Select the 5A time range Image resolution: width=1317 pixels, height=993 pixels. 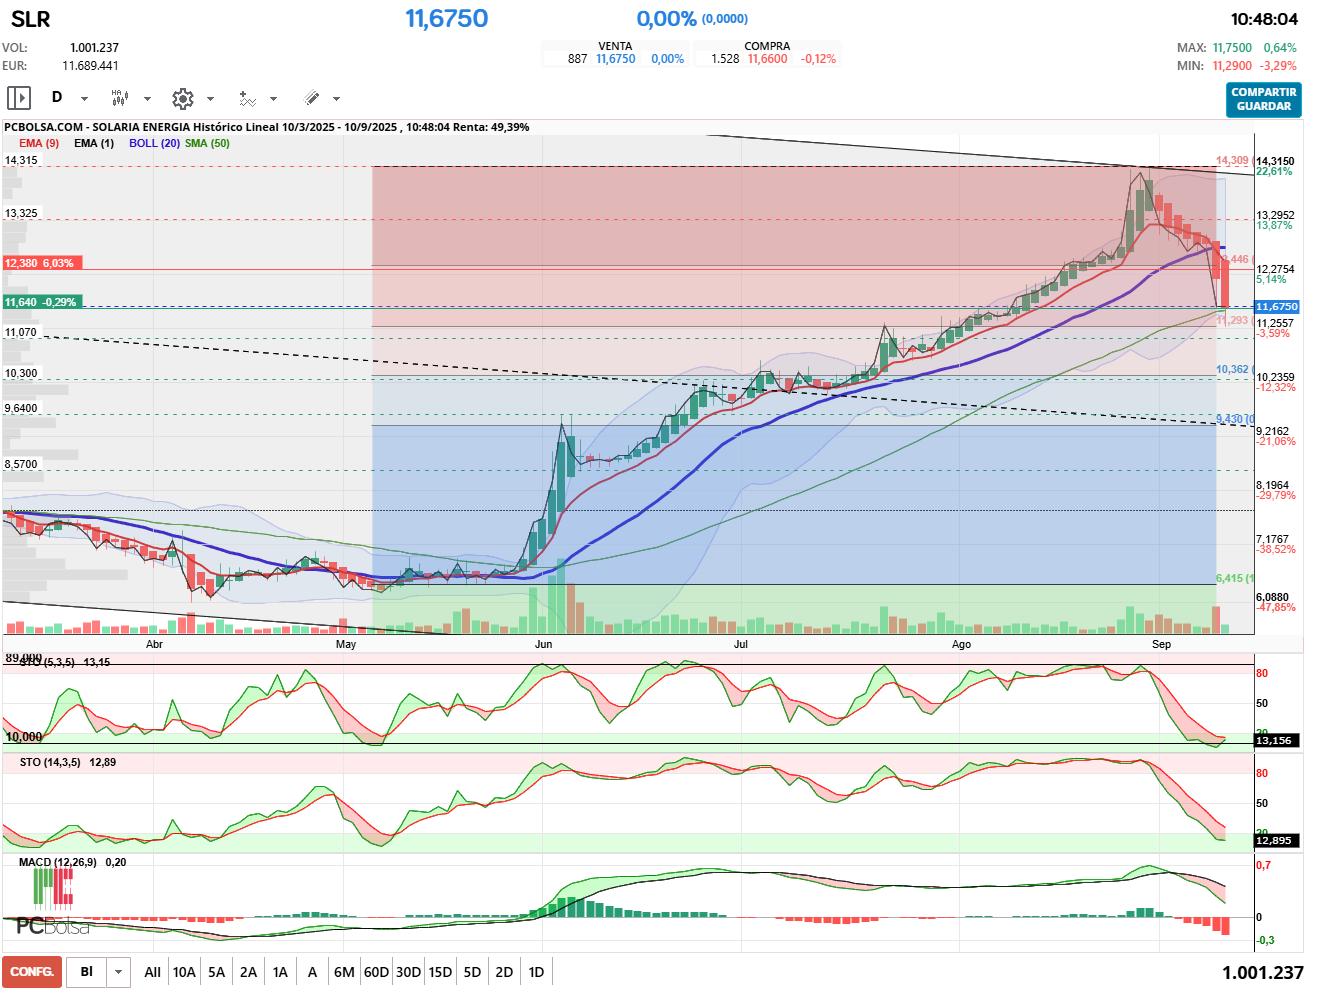pos(216,972)
